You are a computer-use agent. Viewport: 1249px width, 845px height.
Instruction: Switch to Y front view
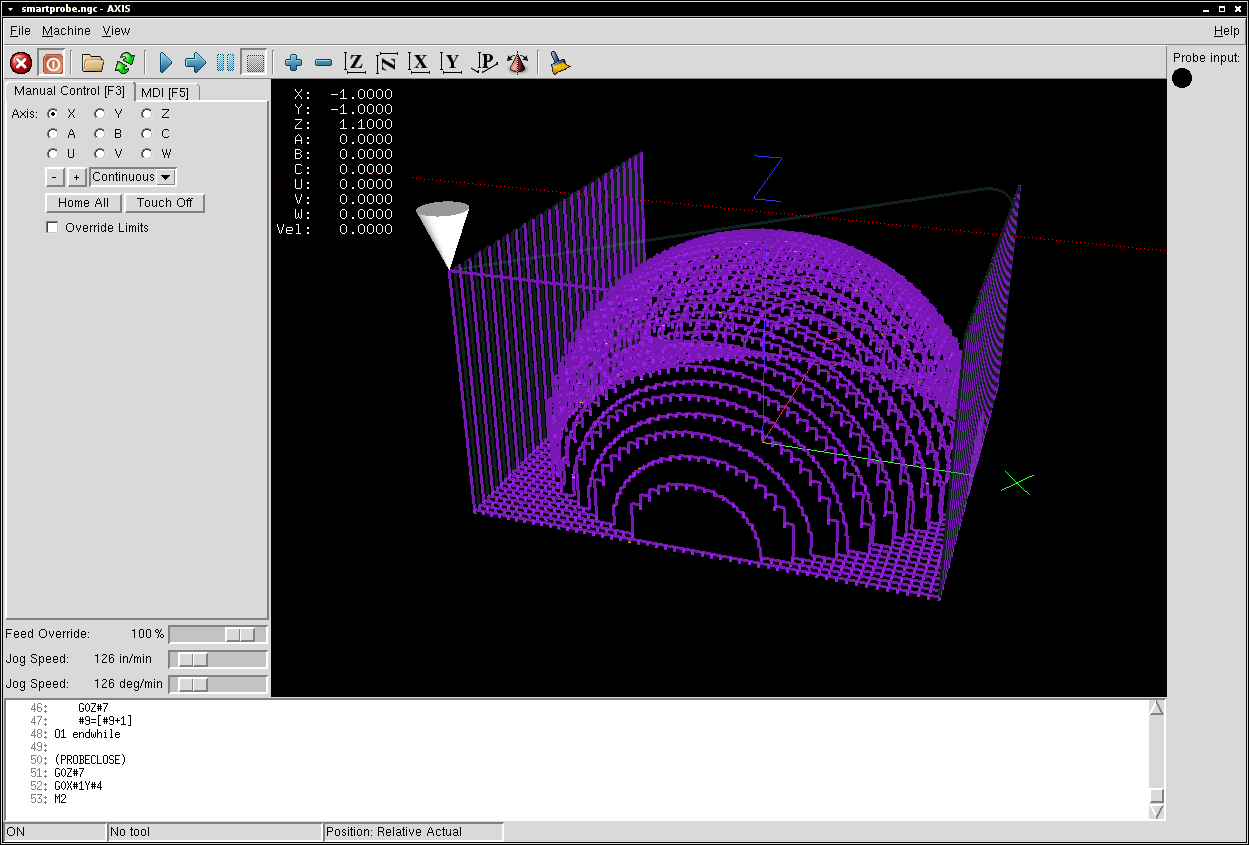pos(452,63)
